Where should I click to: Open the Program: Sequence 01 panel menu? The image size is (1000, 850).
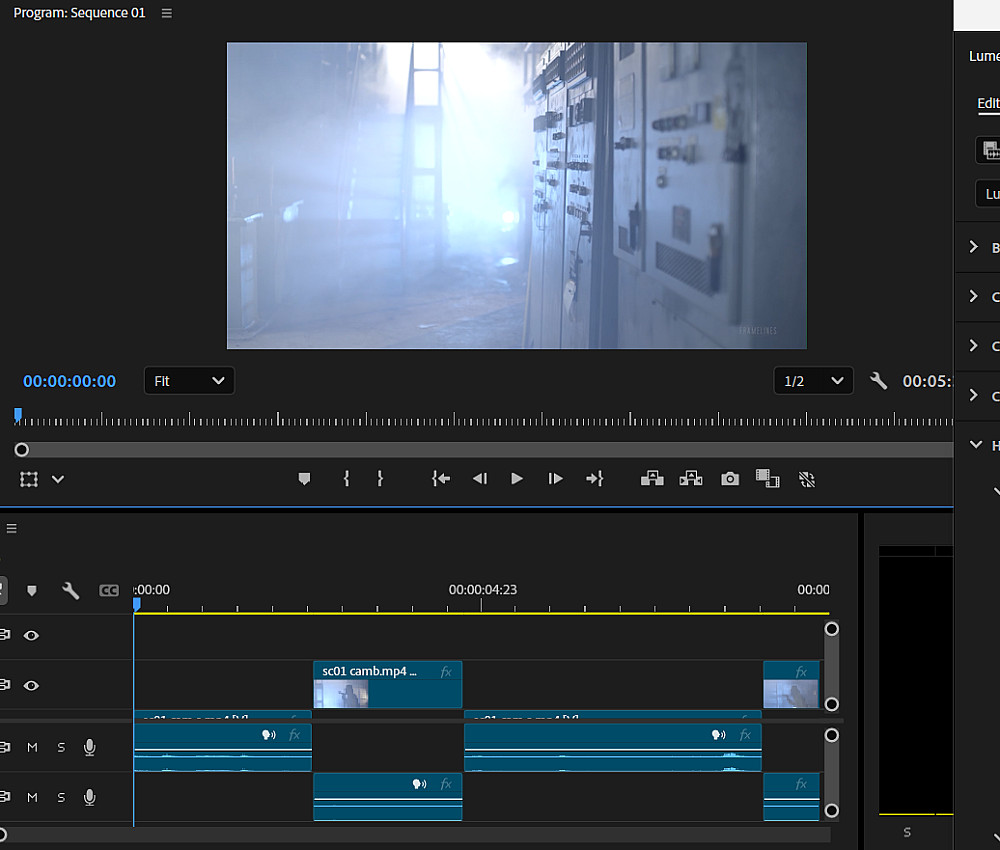(167, 13)
